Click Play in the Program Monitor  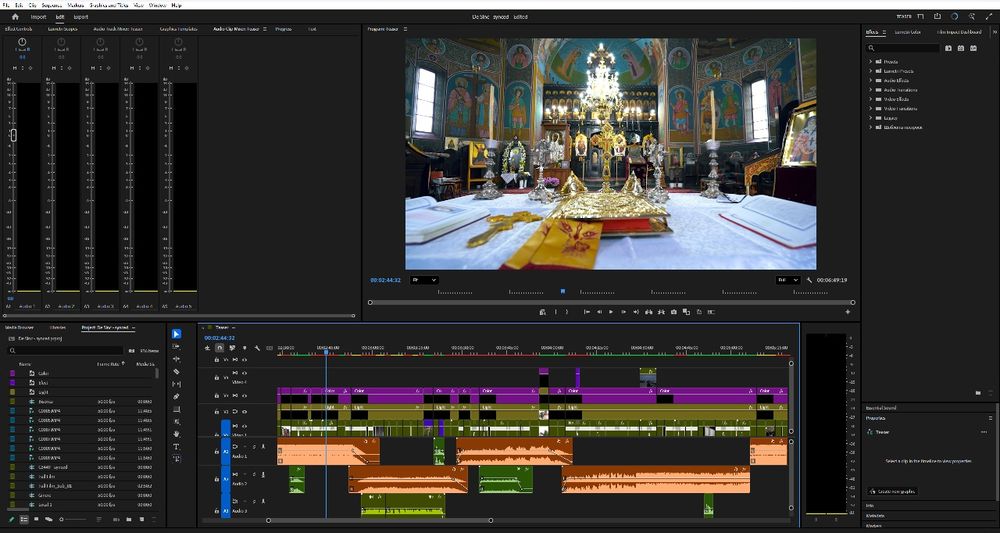click(611, 312)
